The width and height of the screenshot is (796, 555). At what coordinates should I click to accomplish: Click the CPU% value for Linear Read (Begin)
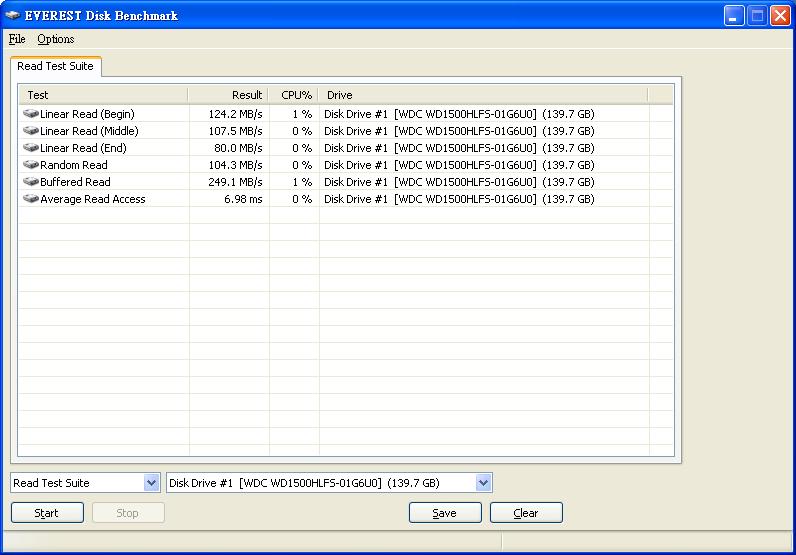302,114
